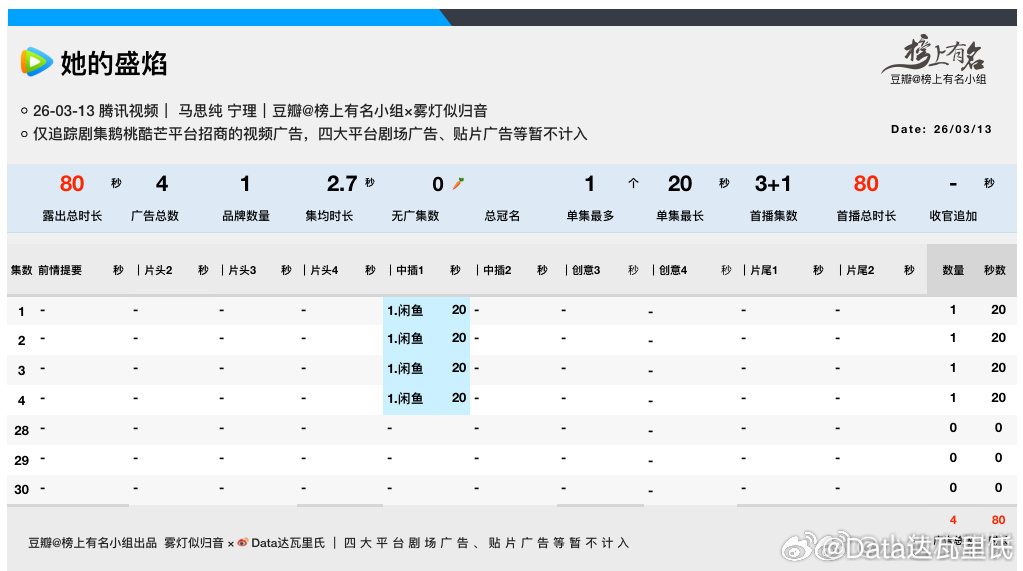The image size is (1023, 571).
Task: Click the 品牌数量 label
Action: click(x=246, y=215)
